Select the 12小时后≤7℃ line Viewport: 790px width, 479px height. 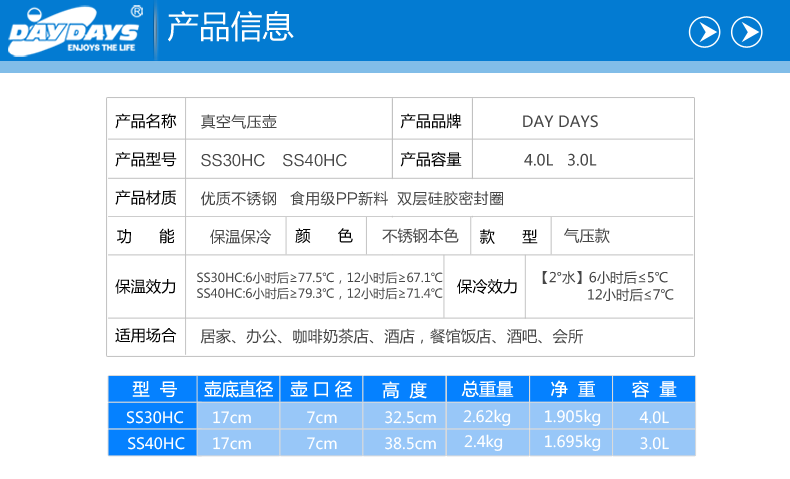pos(630,295)
